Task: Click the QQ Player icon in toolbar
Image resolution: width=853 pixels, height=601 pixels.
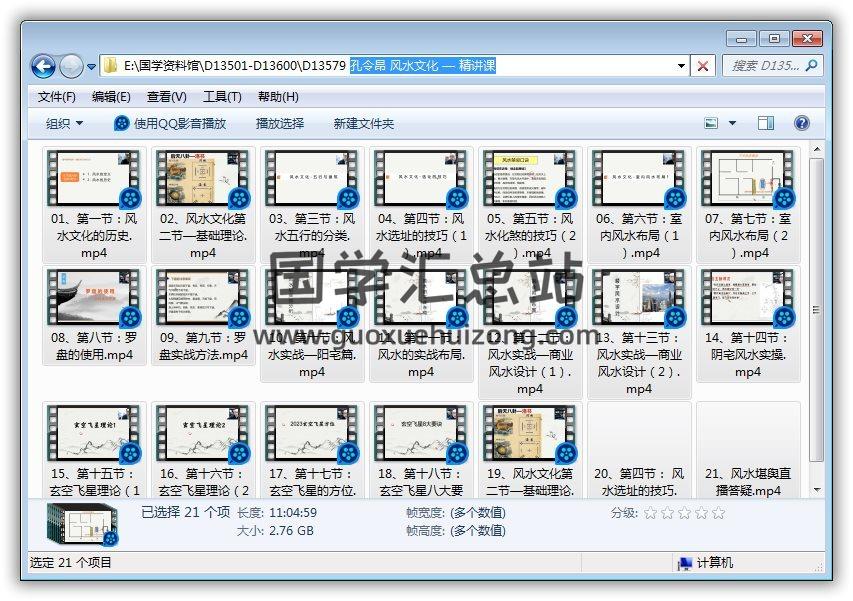Action: 121,123
